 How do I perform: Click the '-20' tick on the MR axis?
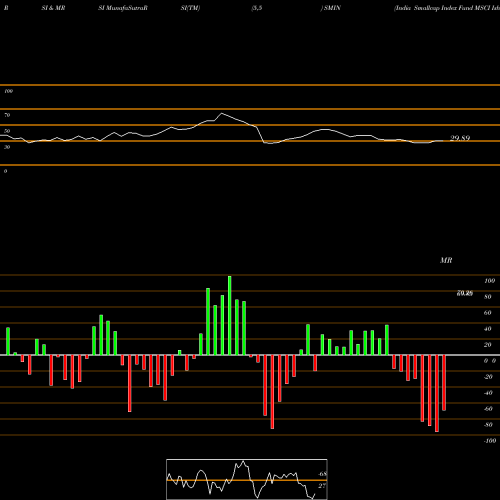(x=488, y=377)
